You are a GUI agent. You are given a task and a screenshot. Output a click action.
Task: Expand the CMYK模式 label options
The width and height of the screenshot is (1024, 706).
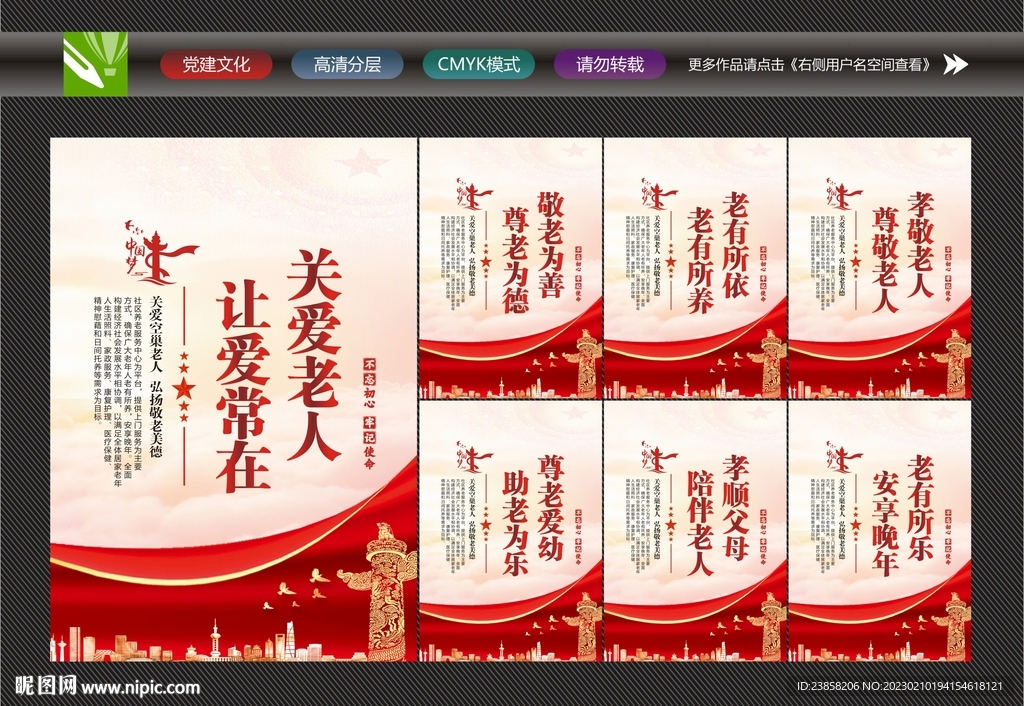click(x=479, y=64)
